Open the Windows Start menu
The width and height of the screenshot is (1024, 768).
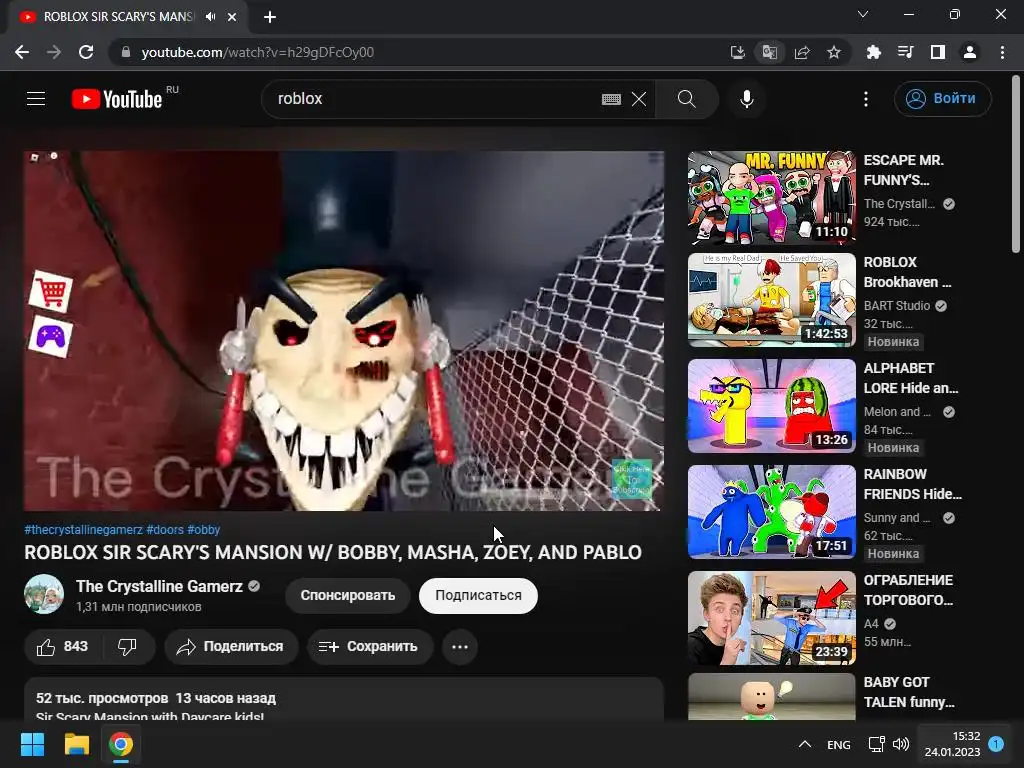32,744
